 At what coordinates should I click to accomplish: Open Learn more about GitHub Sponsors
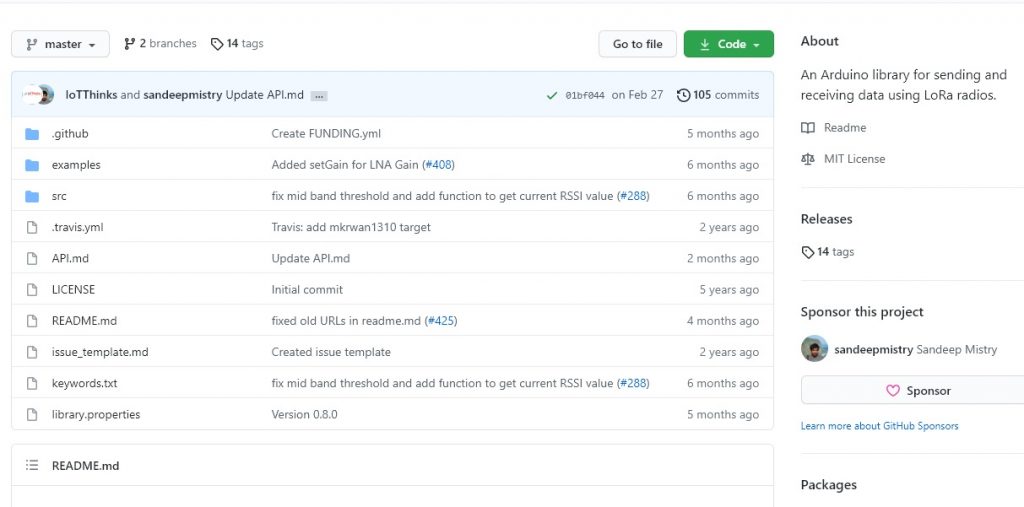pos(880,426)
